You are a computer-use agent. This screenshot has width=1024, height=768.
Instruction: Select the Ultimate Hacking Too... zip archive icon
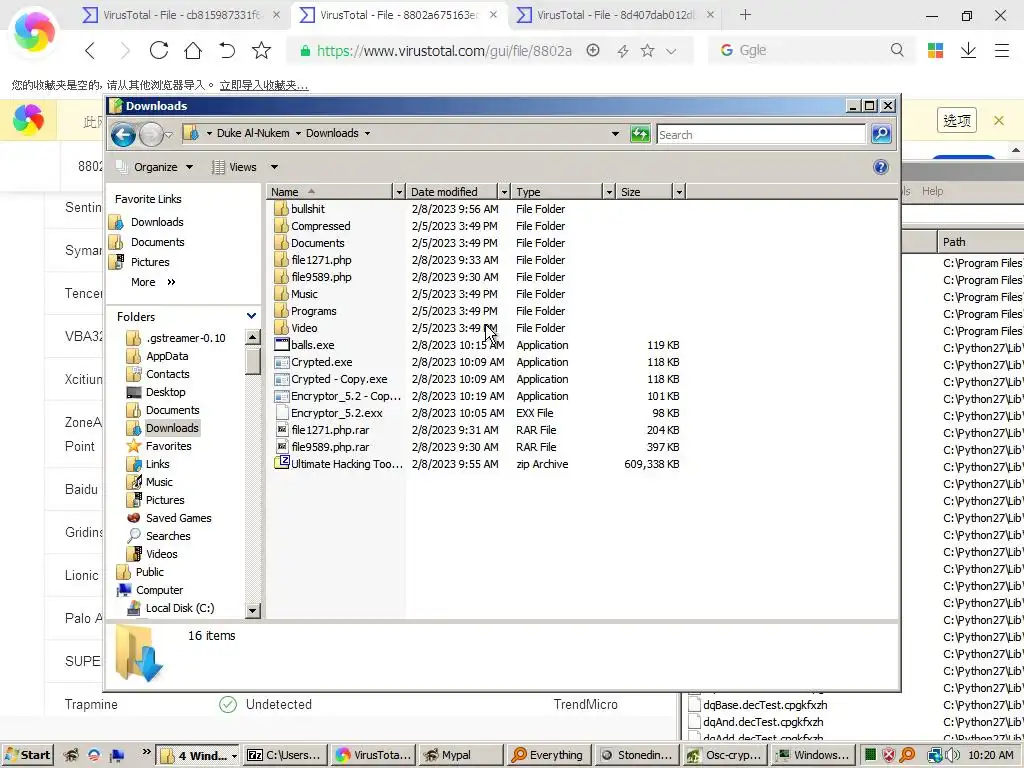coord(281,464)
